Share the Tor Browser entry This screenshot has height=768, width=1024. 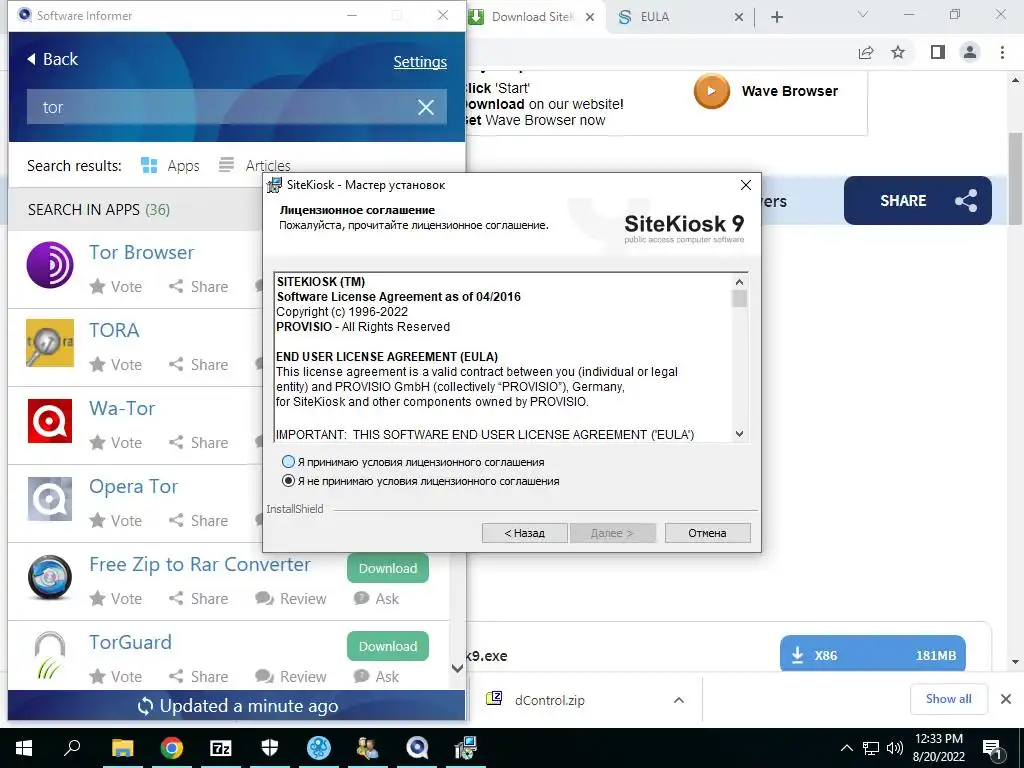(199, 287)
